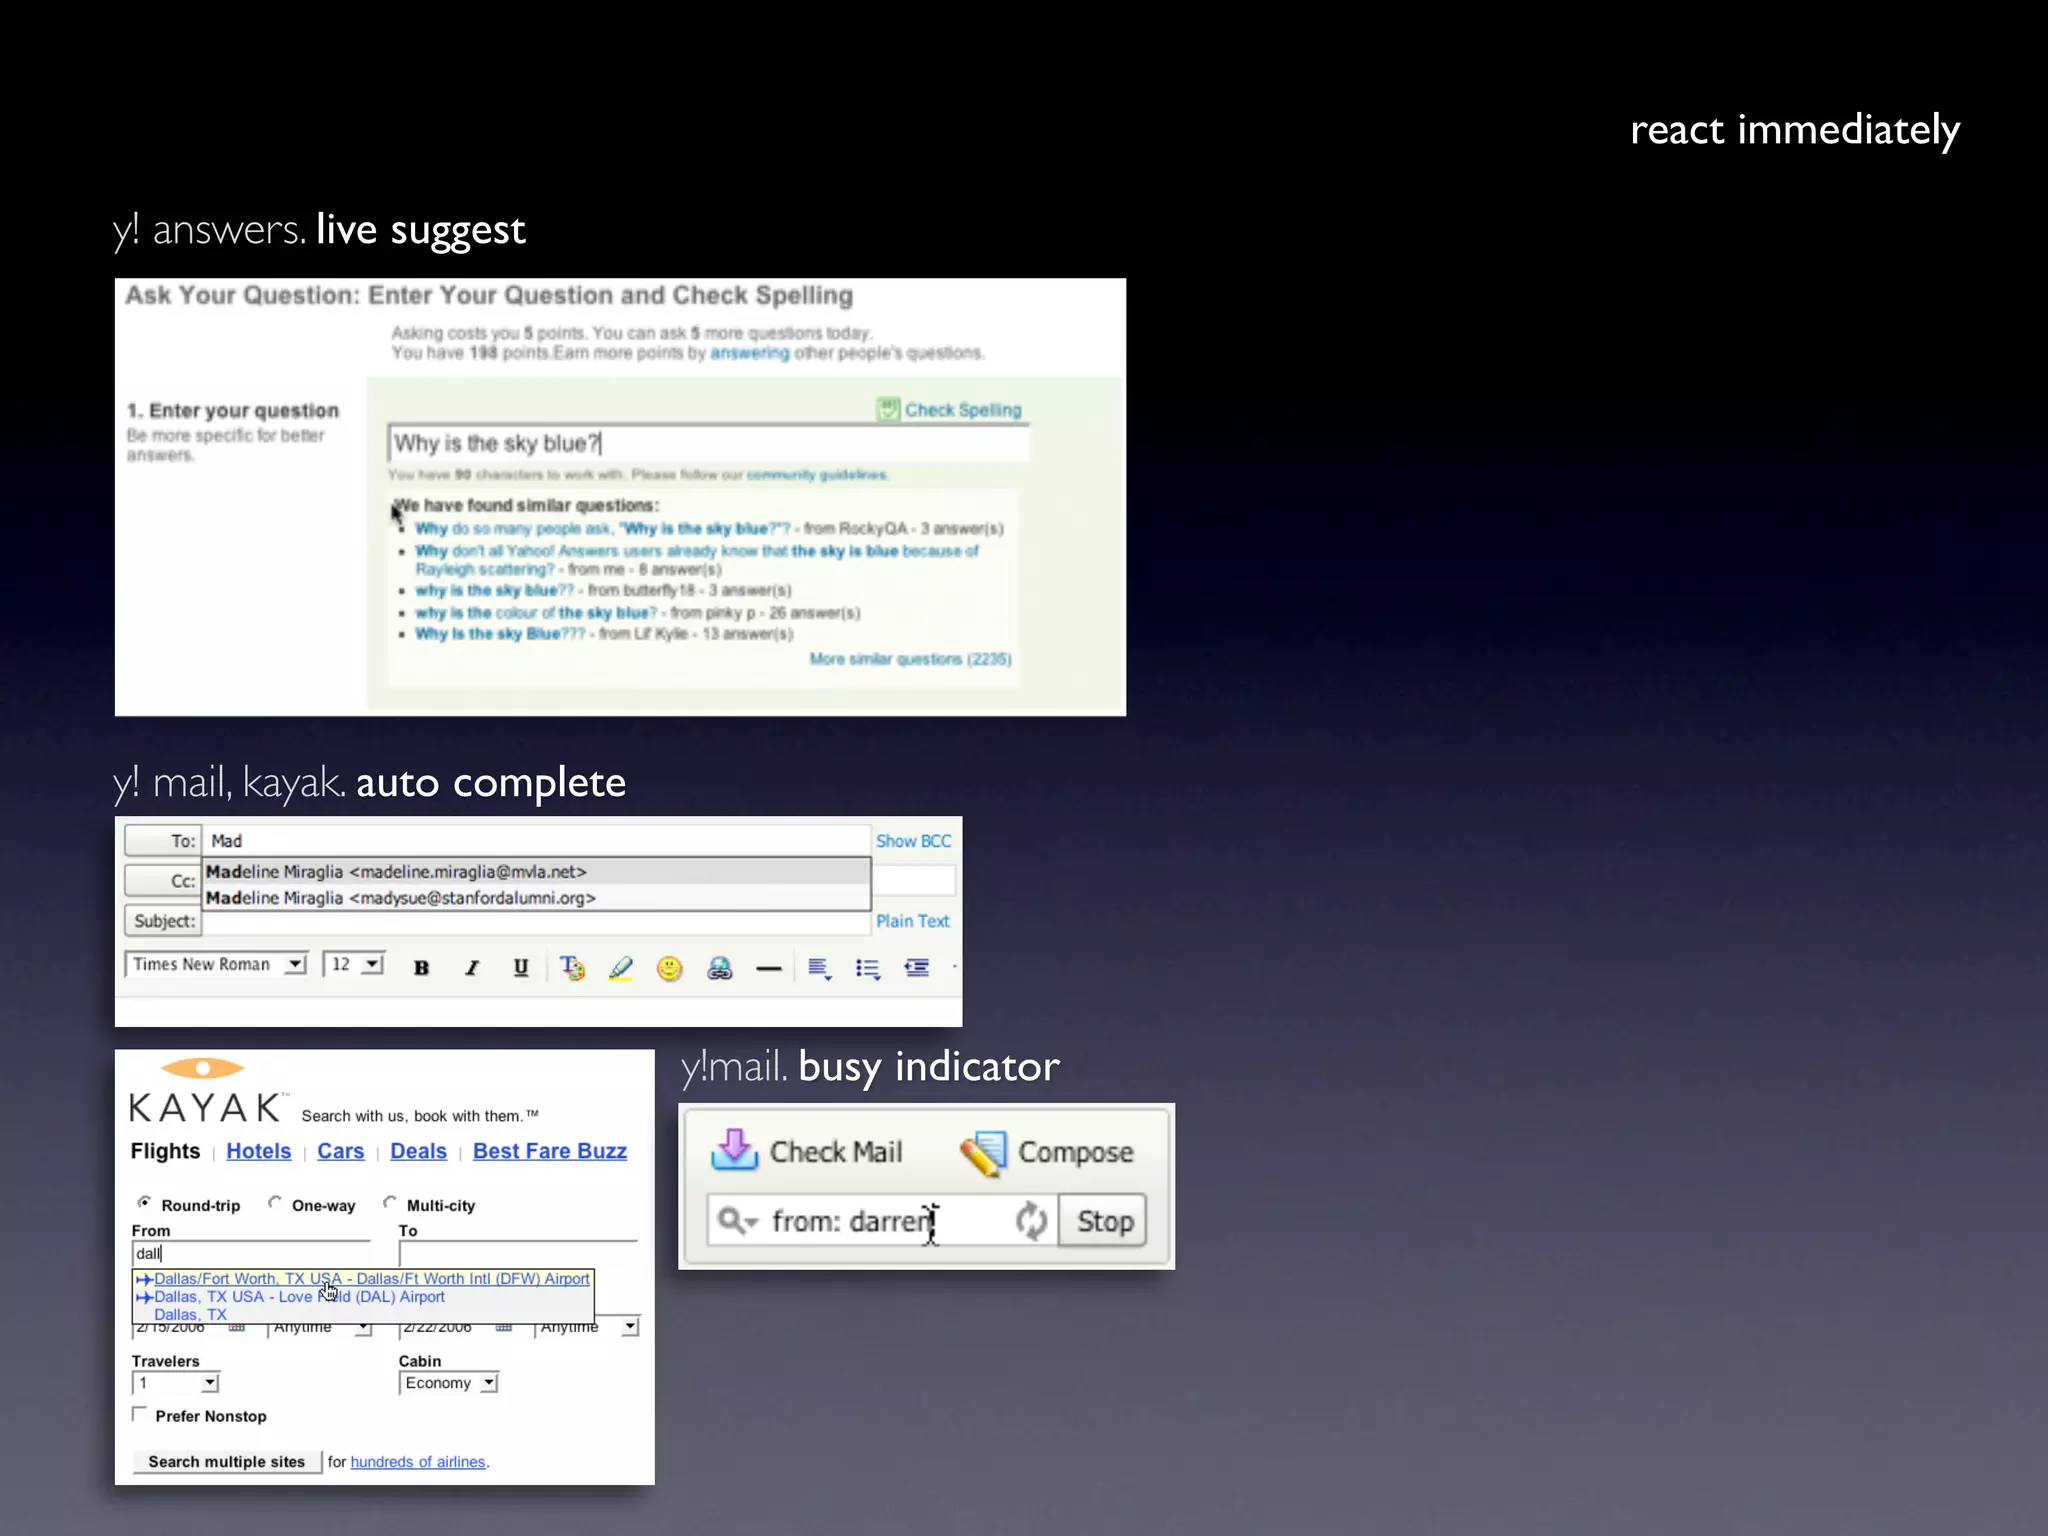Screen dimensions: 2048x1536
Task: Open the Cars tab in Kayak
Action: pyautogui.click(x=340, y=1151)
